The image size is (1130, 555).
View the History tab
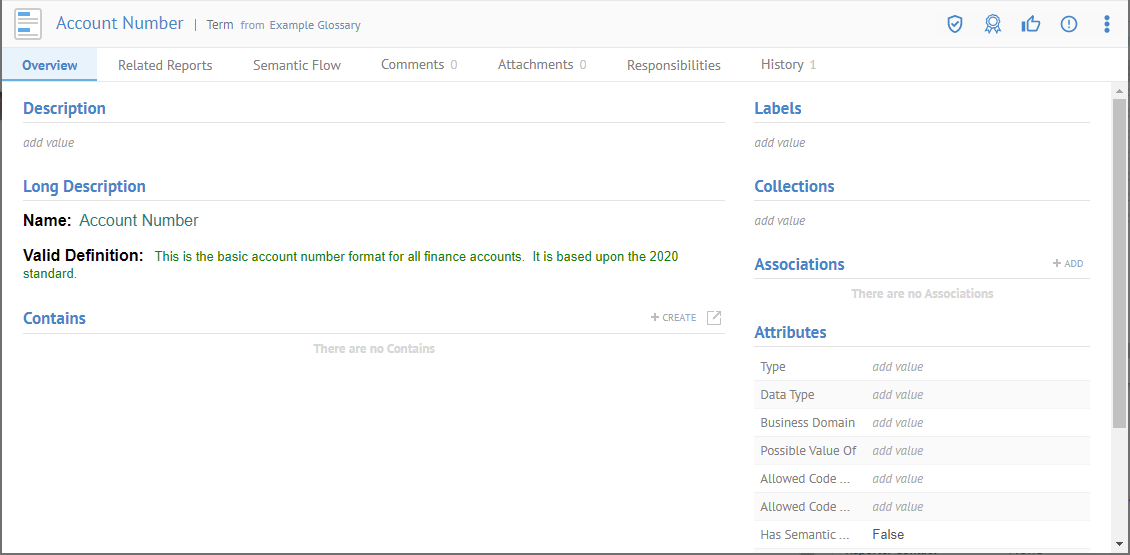(x=788, y=65)
